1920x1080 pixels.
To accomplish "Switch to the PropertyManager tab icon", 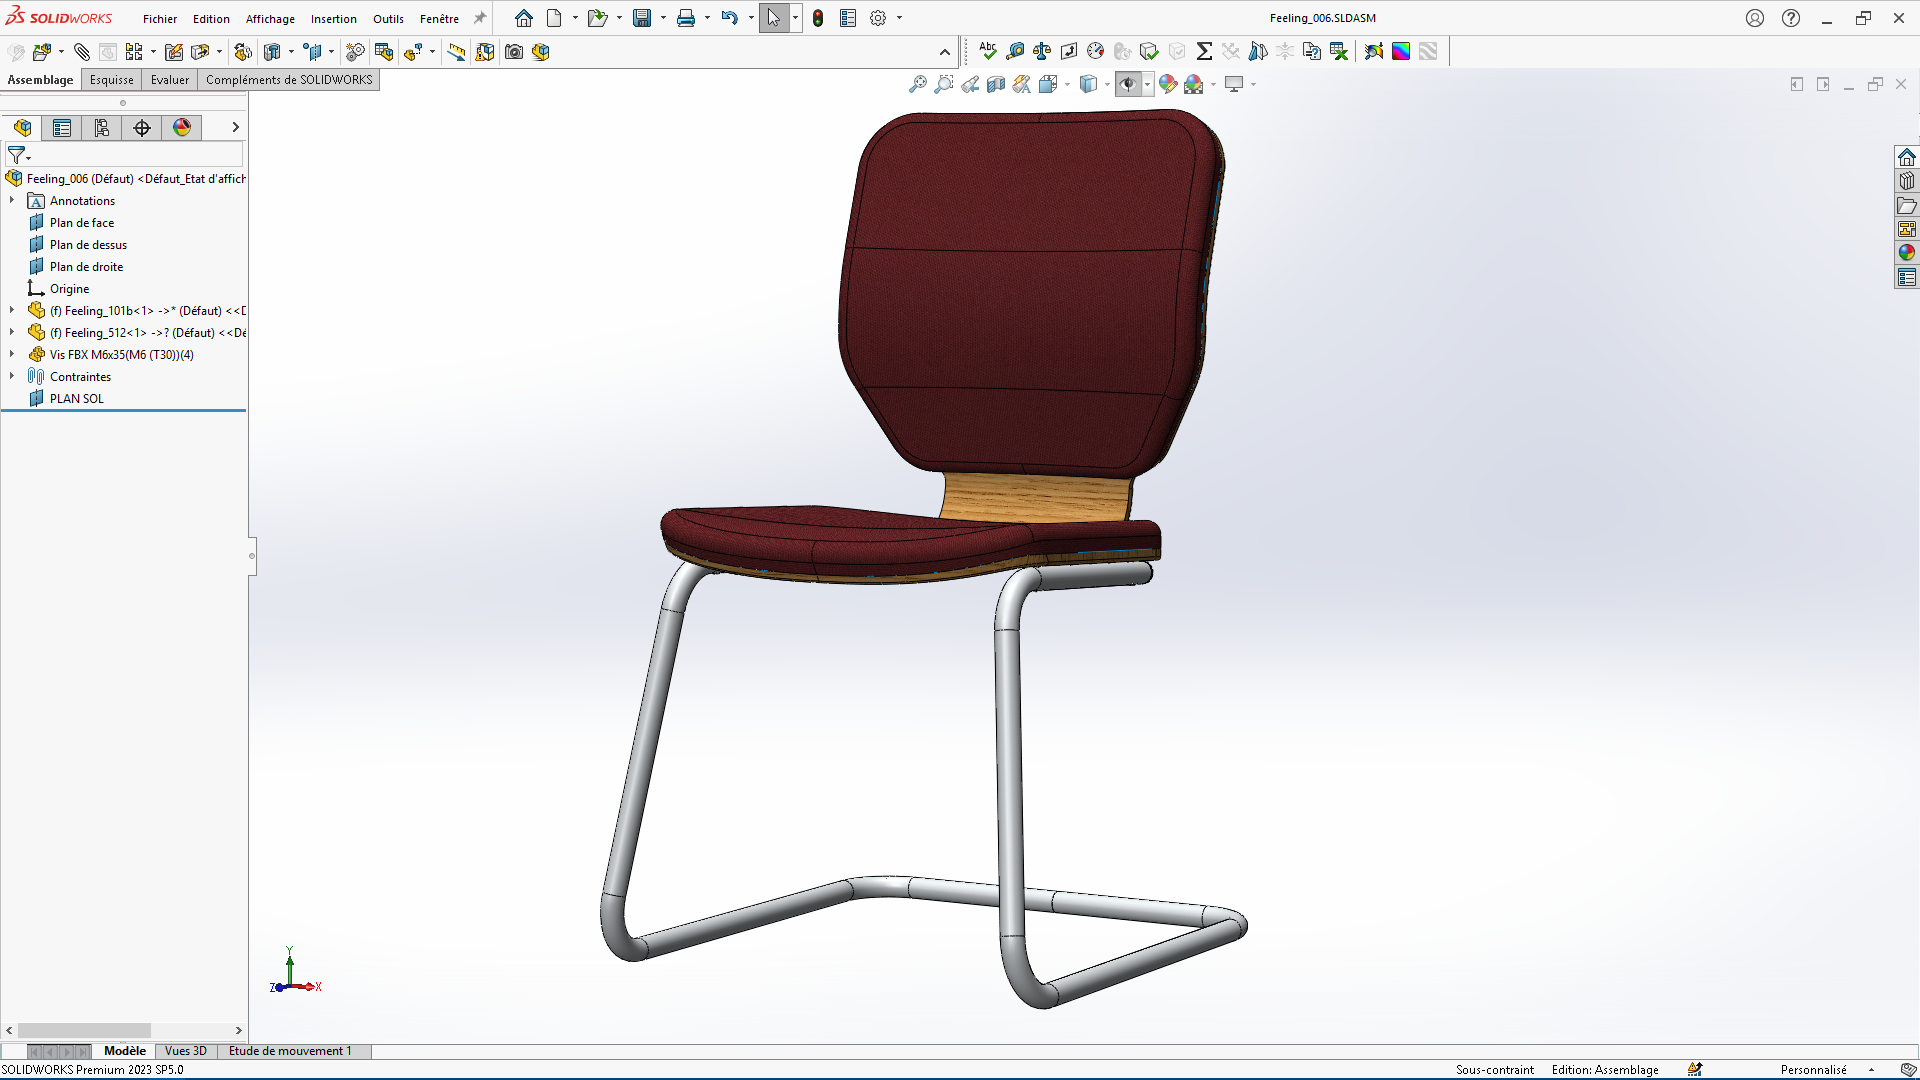I will (x=62, y=128).
